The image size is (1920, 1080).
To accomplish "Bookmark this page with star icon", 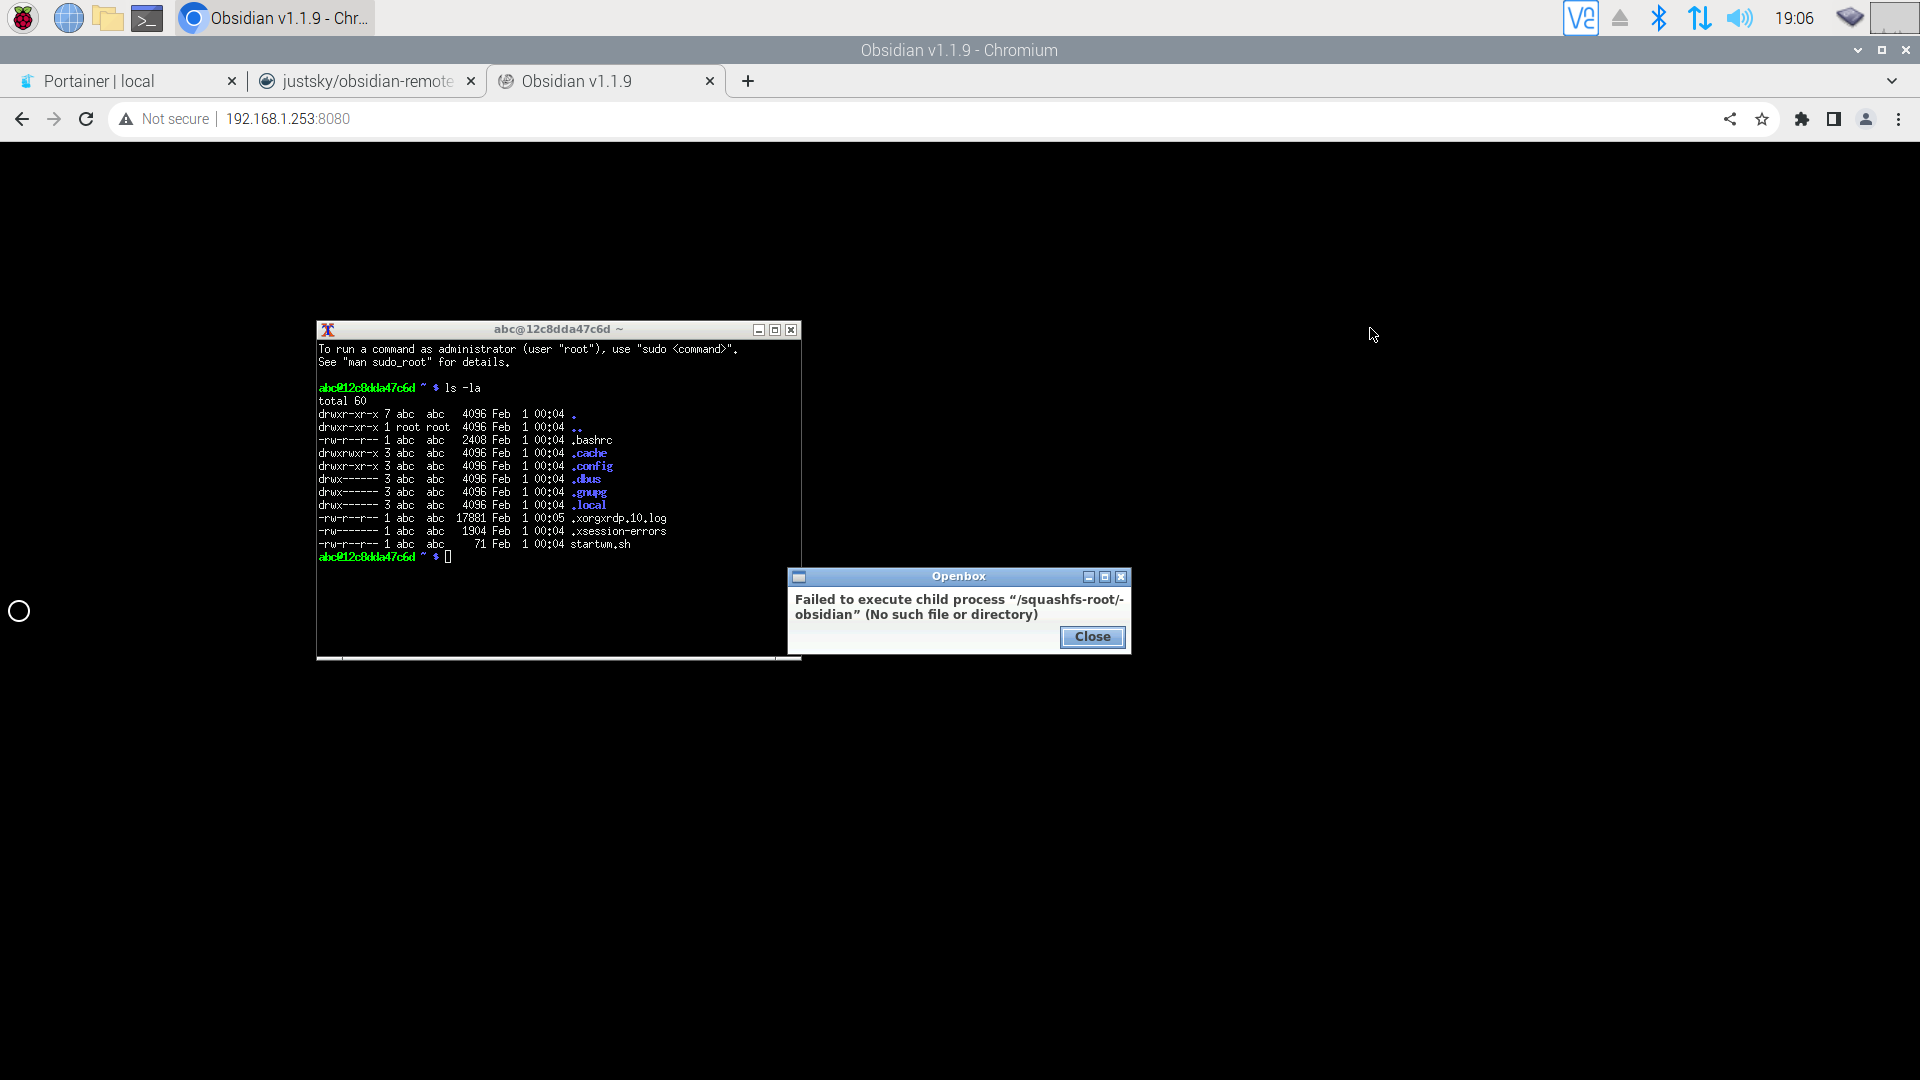I will pos(1762,119).
